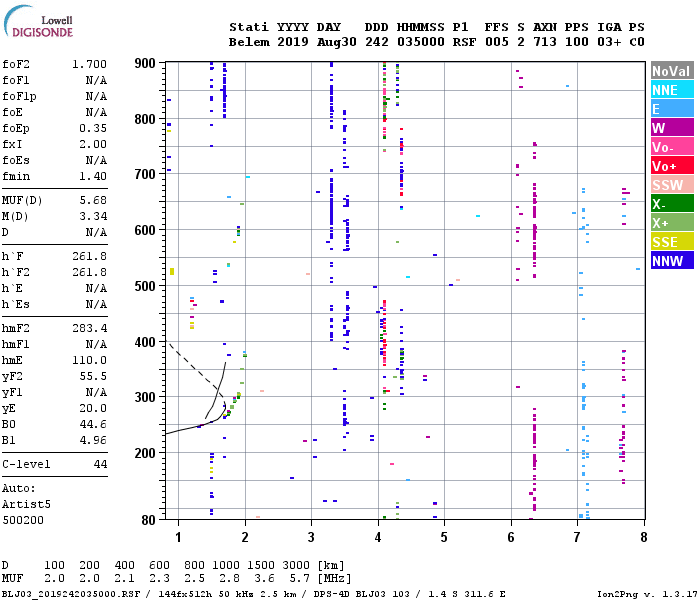This screenshot has width=700, height=600.
Task: Click the Ion2Png version text
Action: tap(647, 594)
